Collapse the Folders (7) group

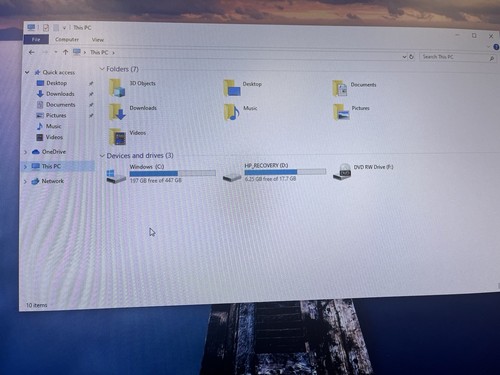click(x=102, y=69)
